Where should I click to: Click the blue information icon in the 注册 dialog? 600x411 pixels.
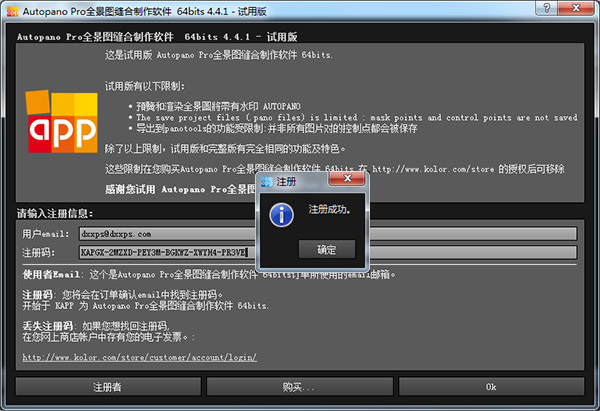click(281, 215)
